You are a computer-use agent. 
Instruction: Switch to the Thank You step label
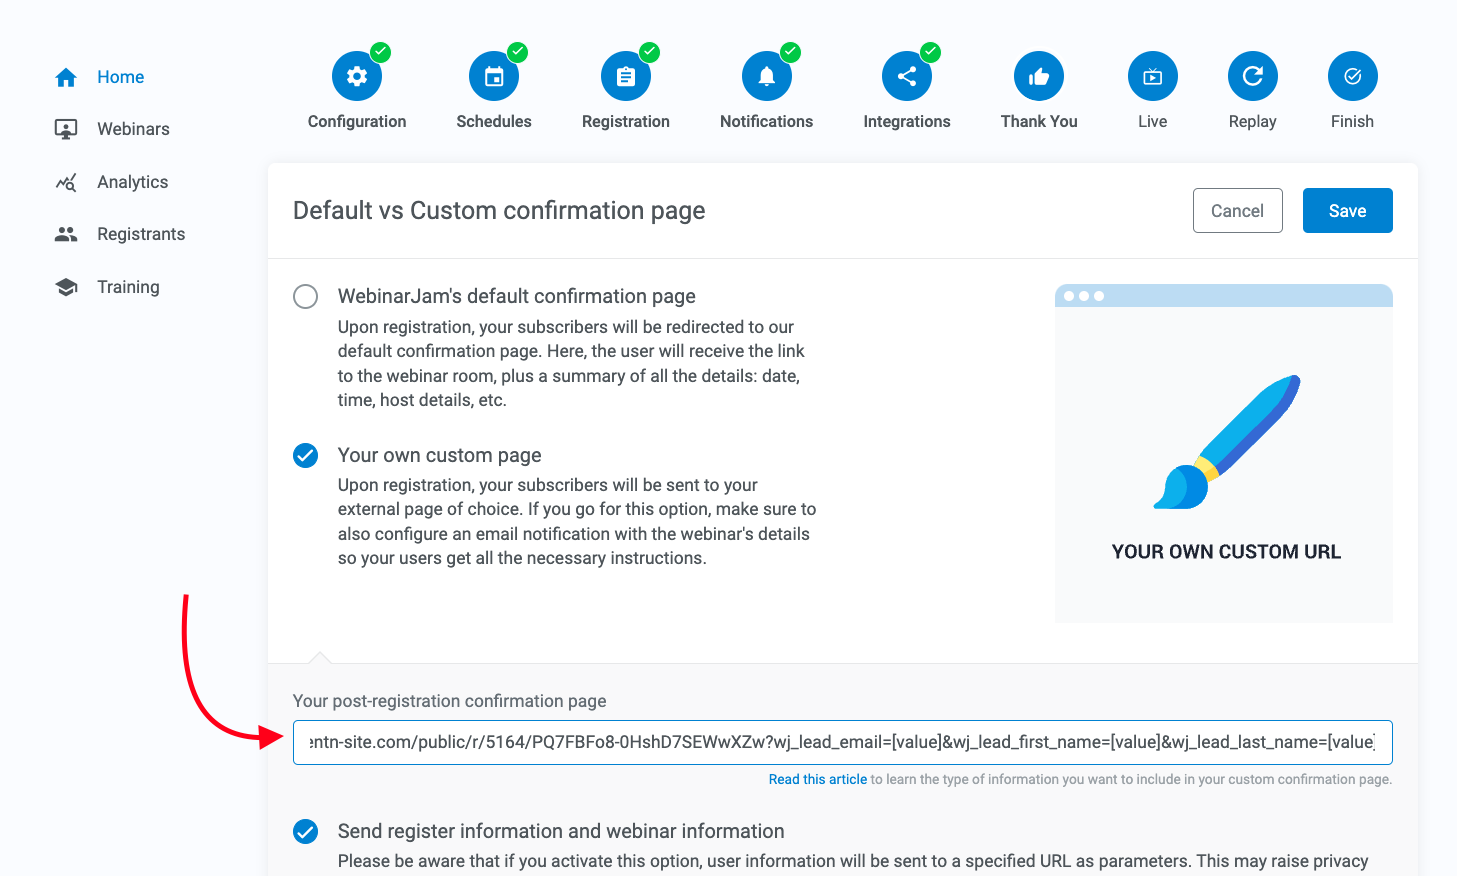click(1039, 121)
